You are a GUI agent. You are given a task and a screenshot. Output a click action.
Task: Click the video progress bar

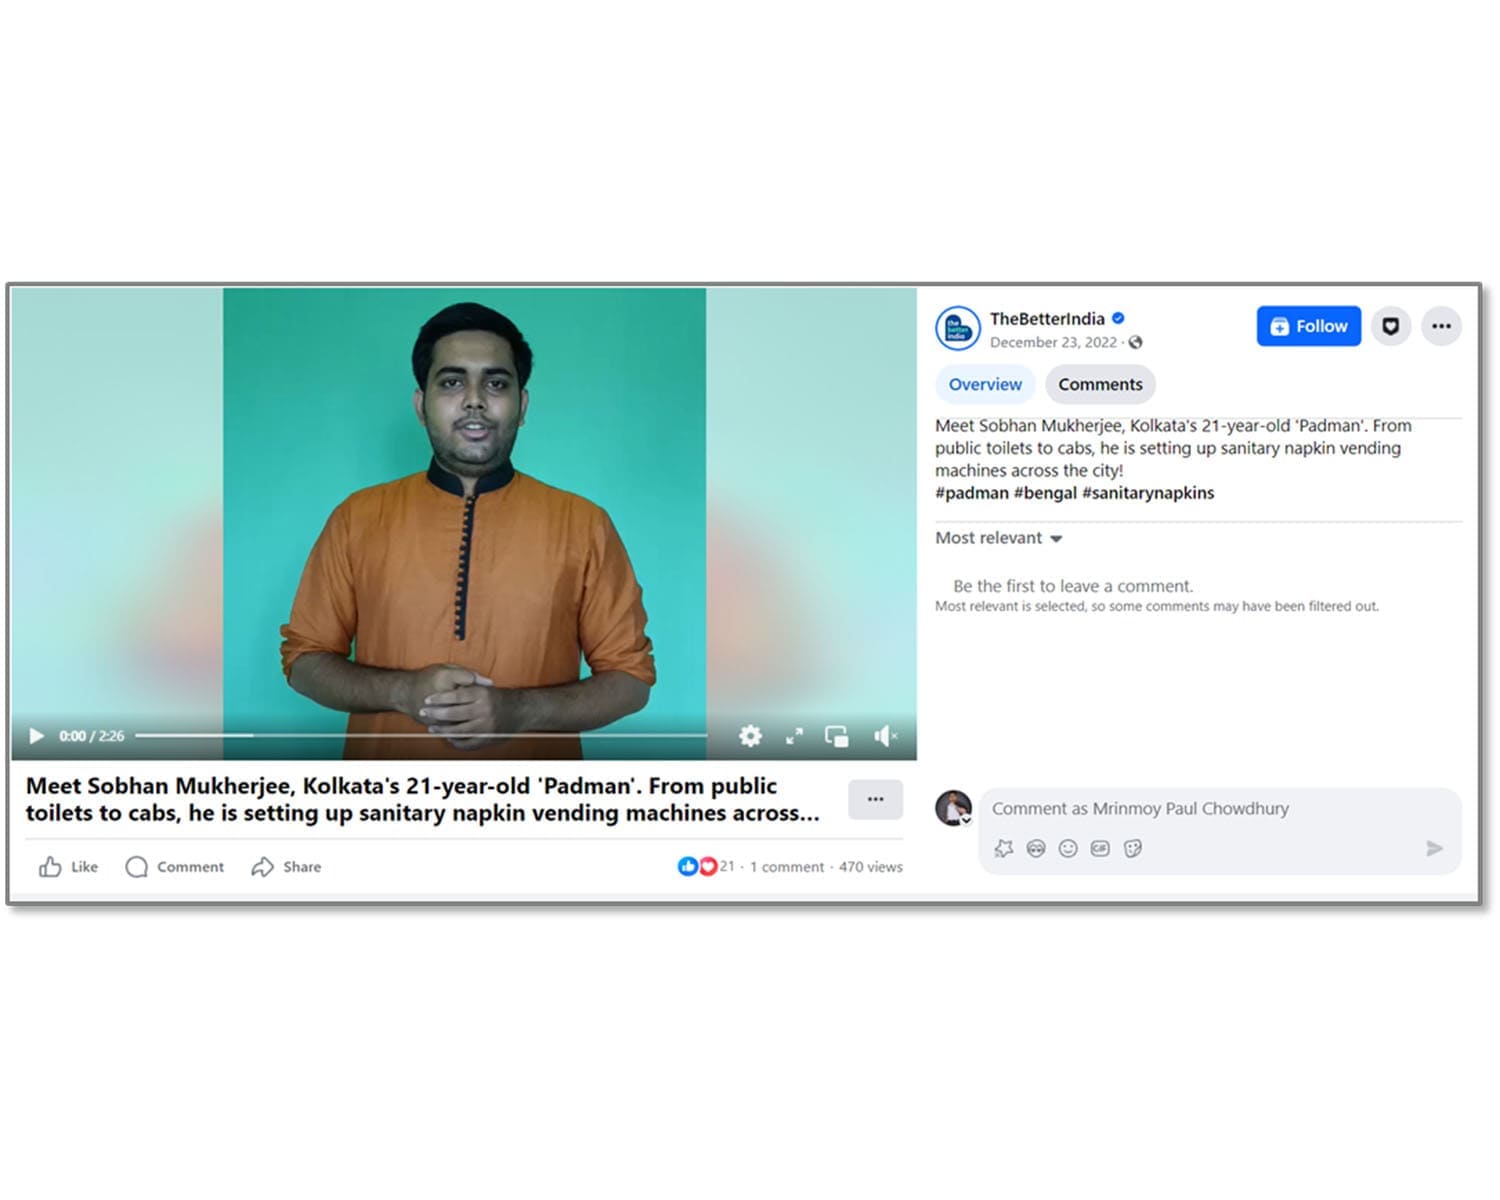(x=420, y=735)
